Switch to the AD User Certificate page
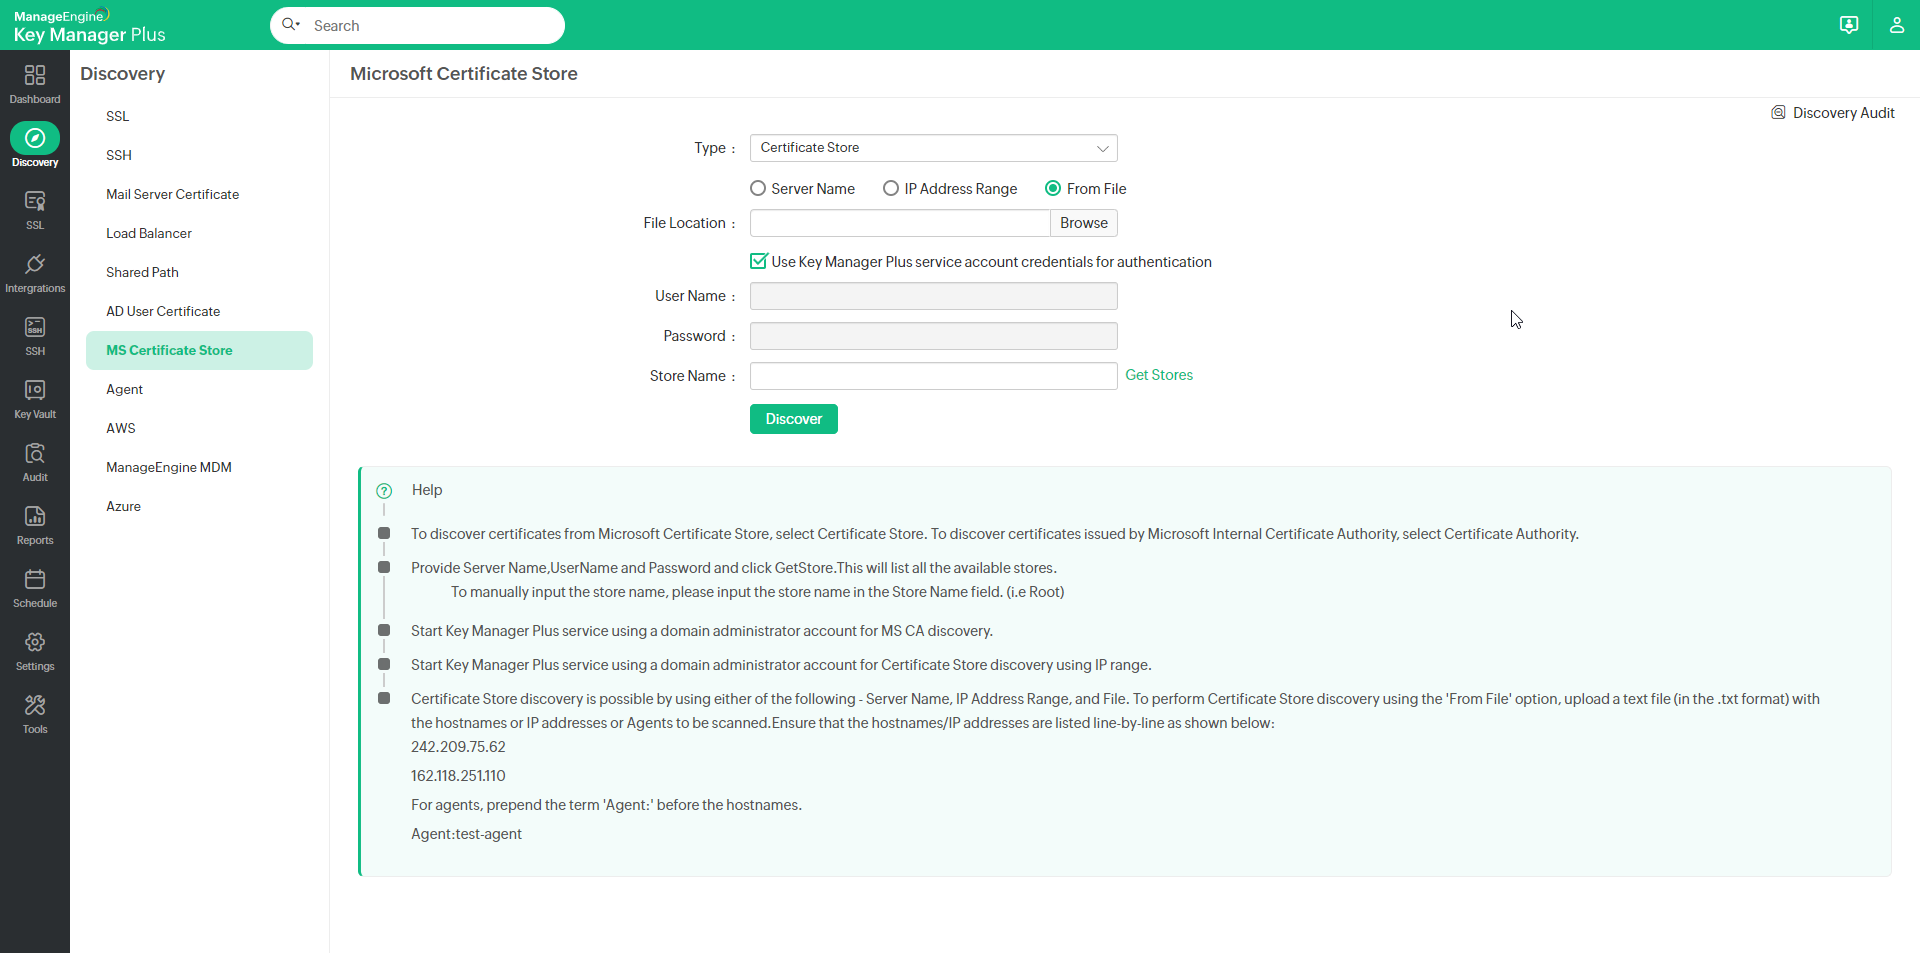1920x953 pixels. (163, 311)
